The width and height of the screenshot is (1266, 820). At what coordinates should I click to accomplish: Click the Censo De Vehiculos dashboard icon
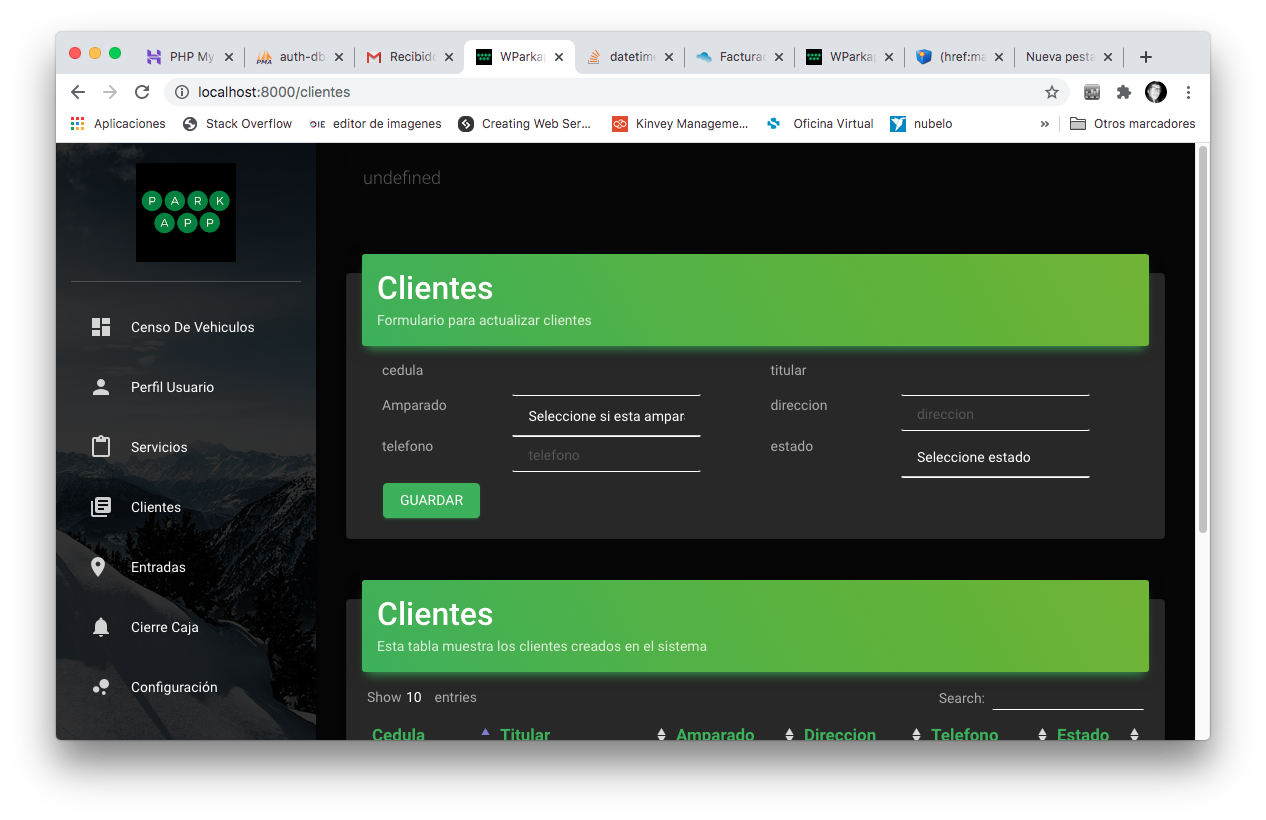tap(100, 327)
